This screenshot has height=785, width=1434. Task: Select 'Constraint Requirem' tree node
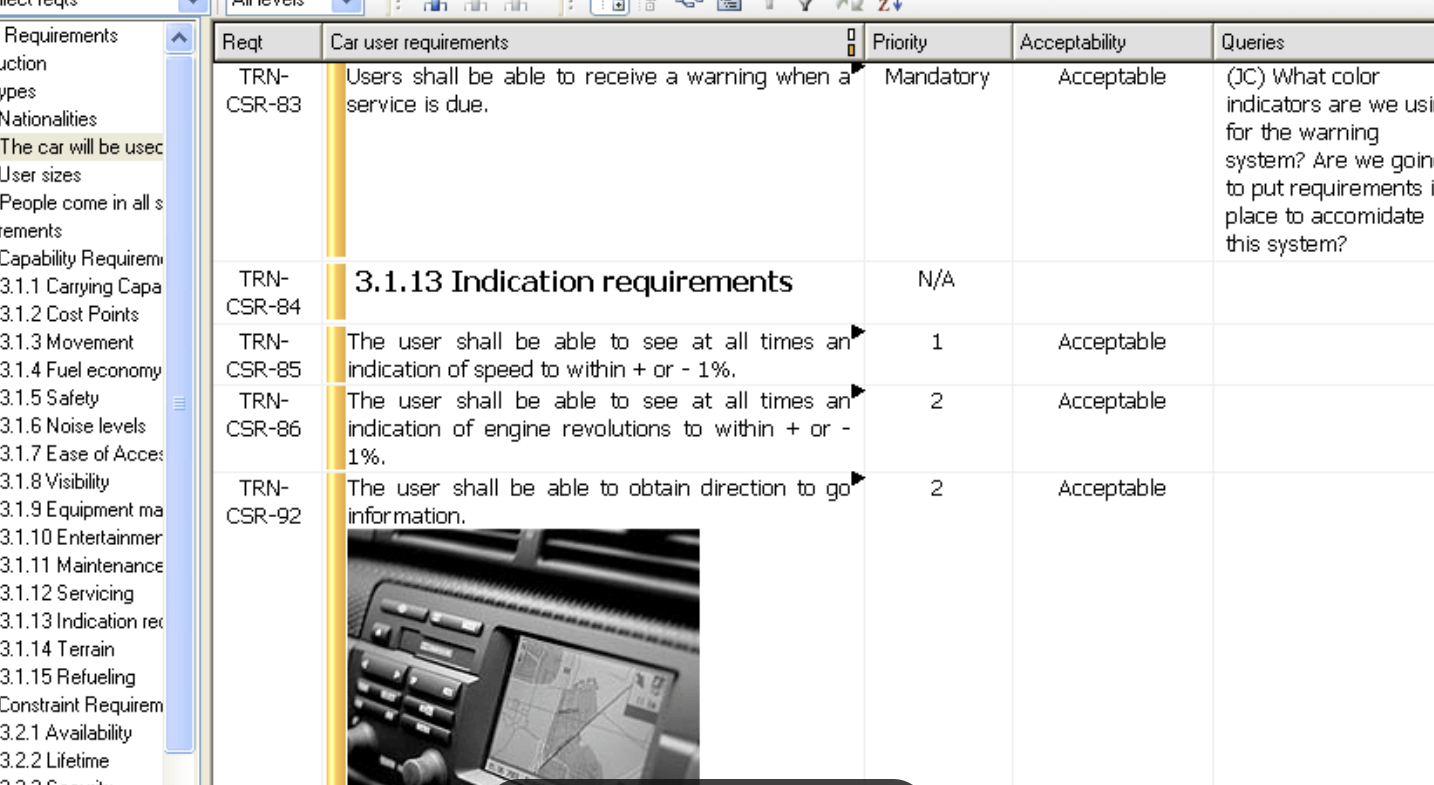click(81, 705)
